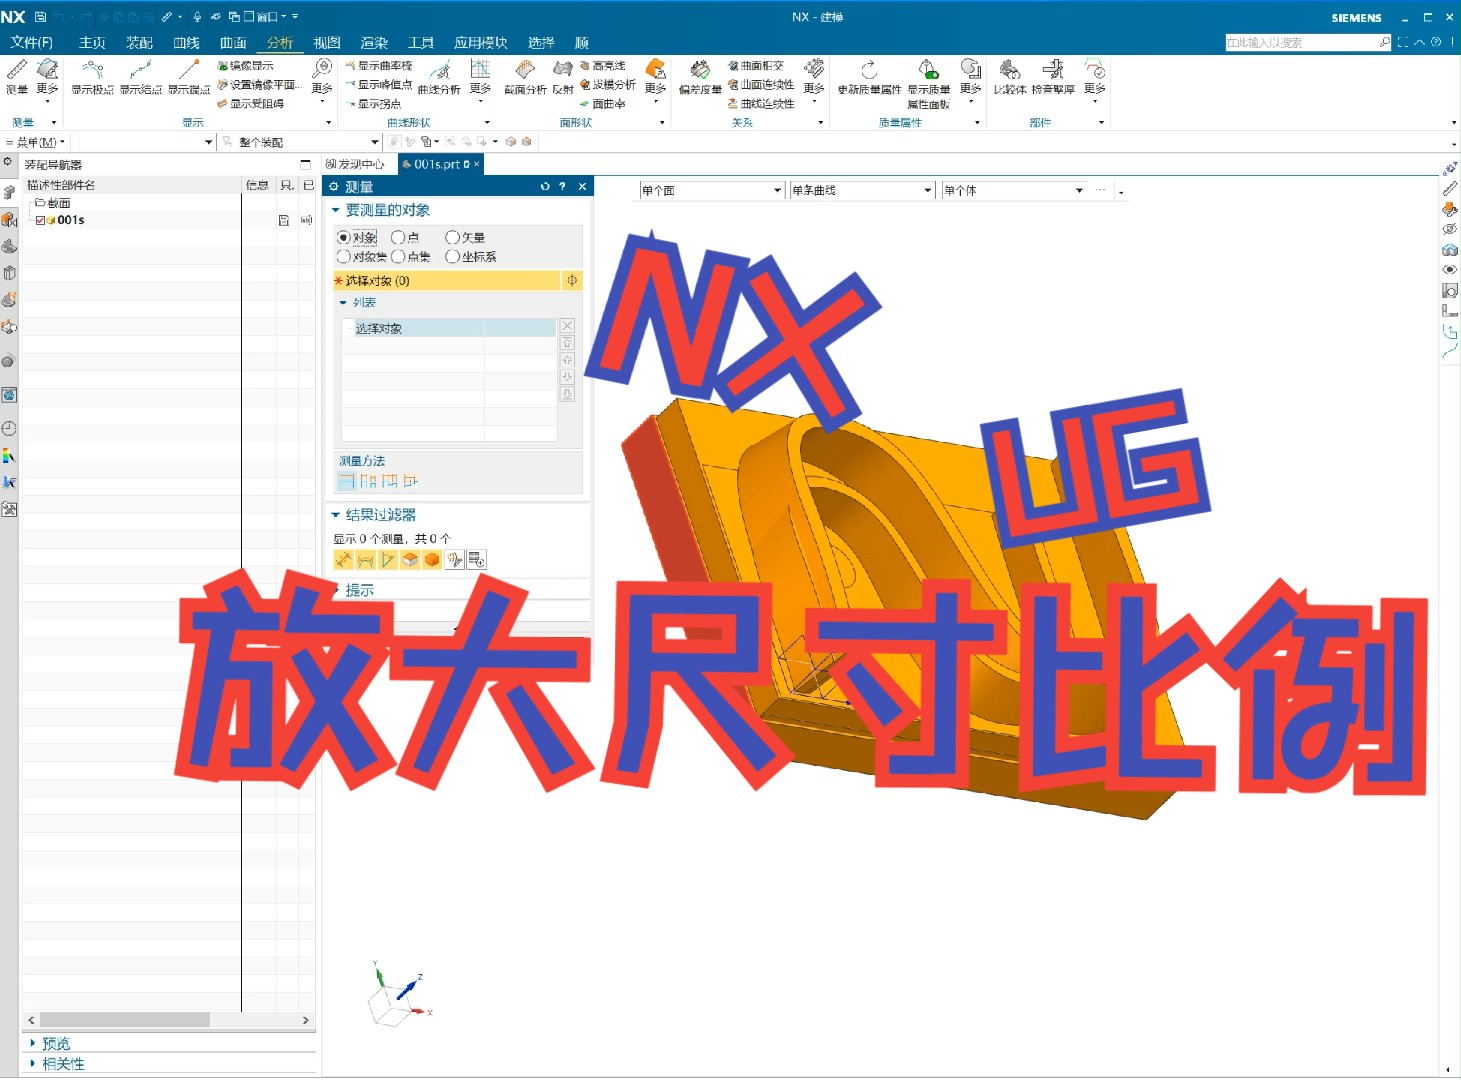Collapse the 结果过滤器 section
1461x1080 pixels.
[336, 515]
